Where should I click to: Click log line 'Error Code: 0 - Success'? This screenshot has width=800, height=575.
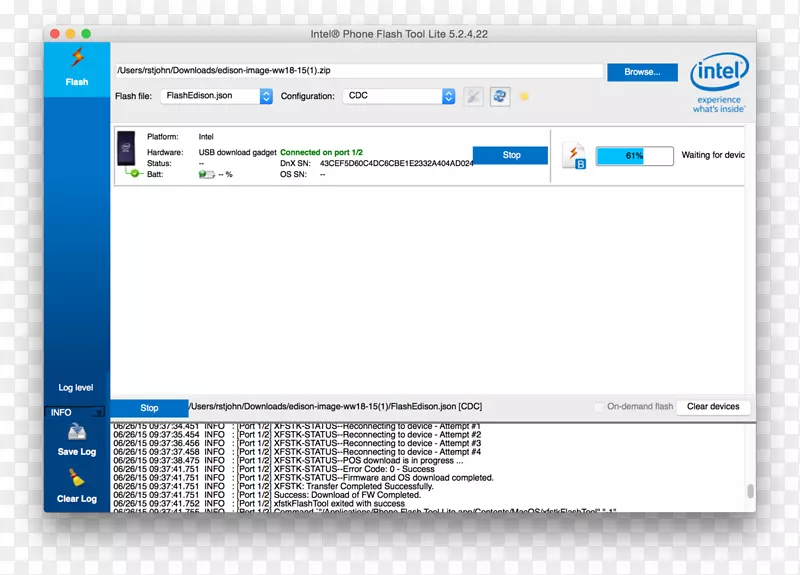point(274,469)
